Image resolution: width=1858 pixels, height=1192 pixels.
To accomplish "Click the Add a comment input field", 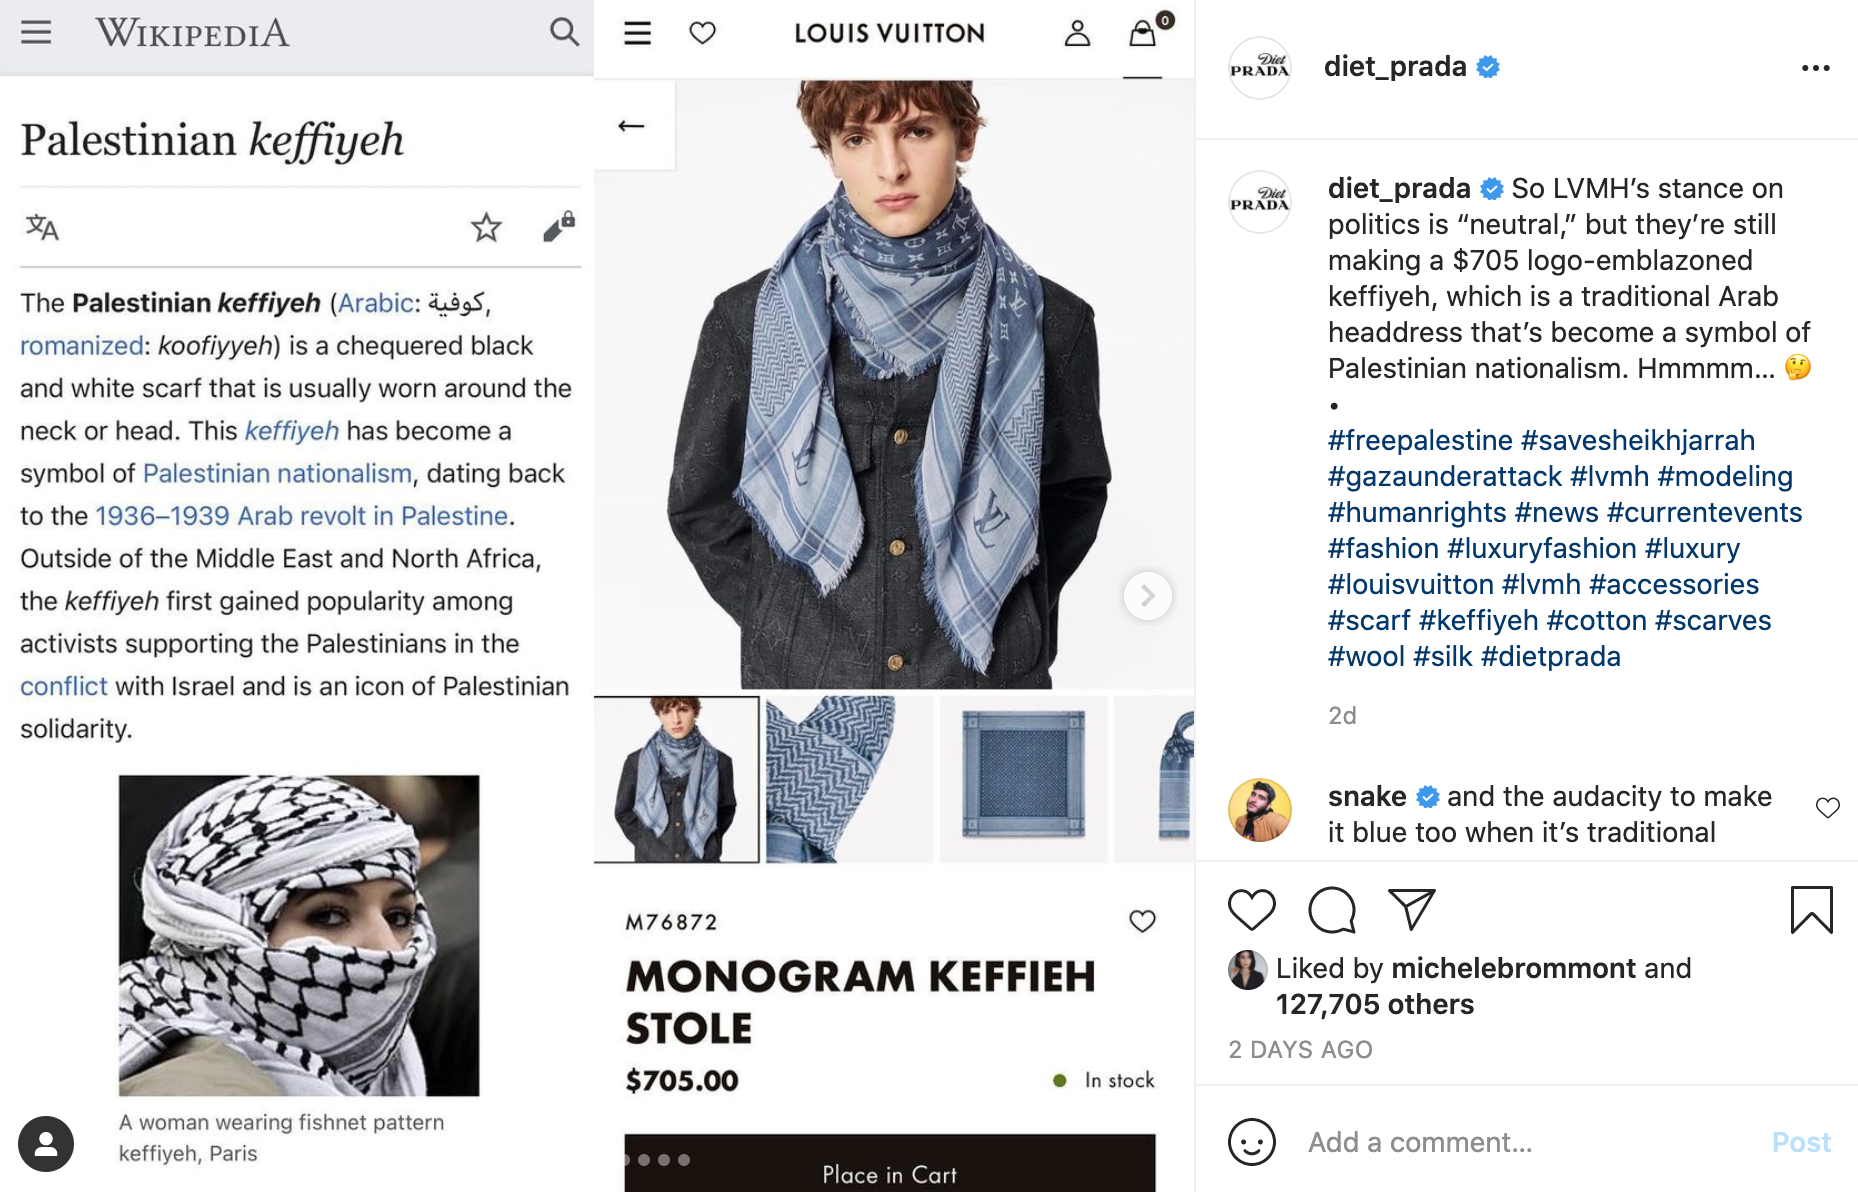I will point(1530,1142).
